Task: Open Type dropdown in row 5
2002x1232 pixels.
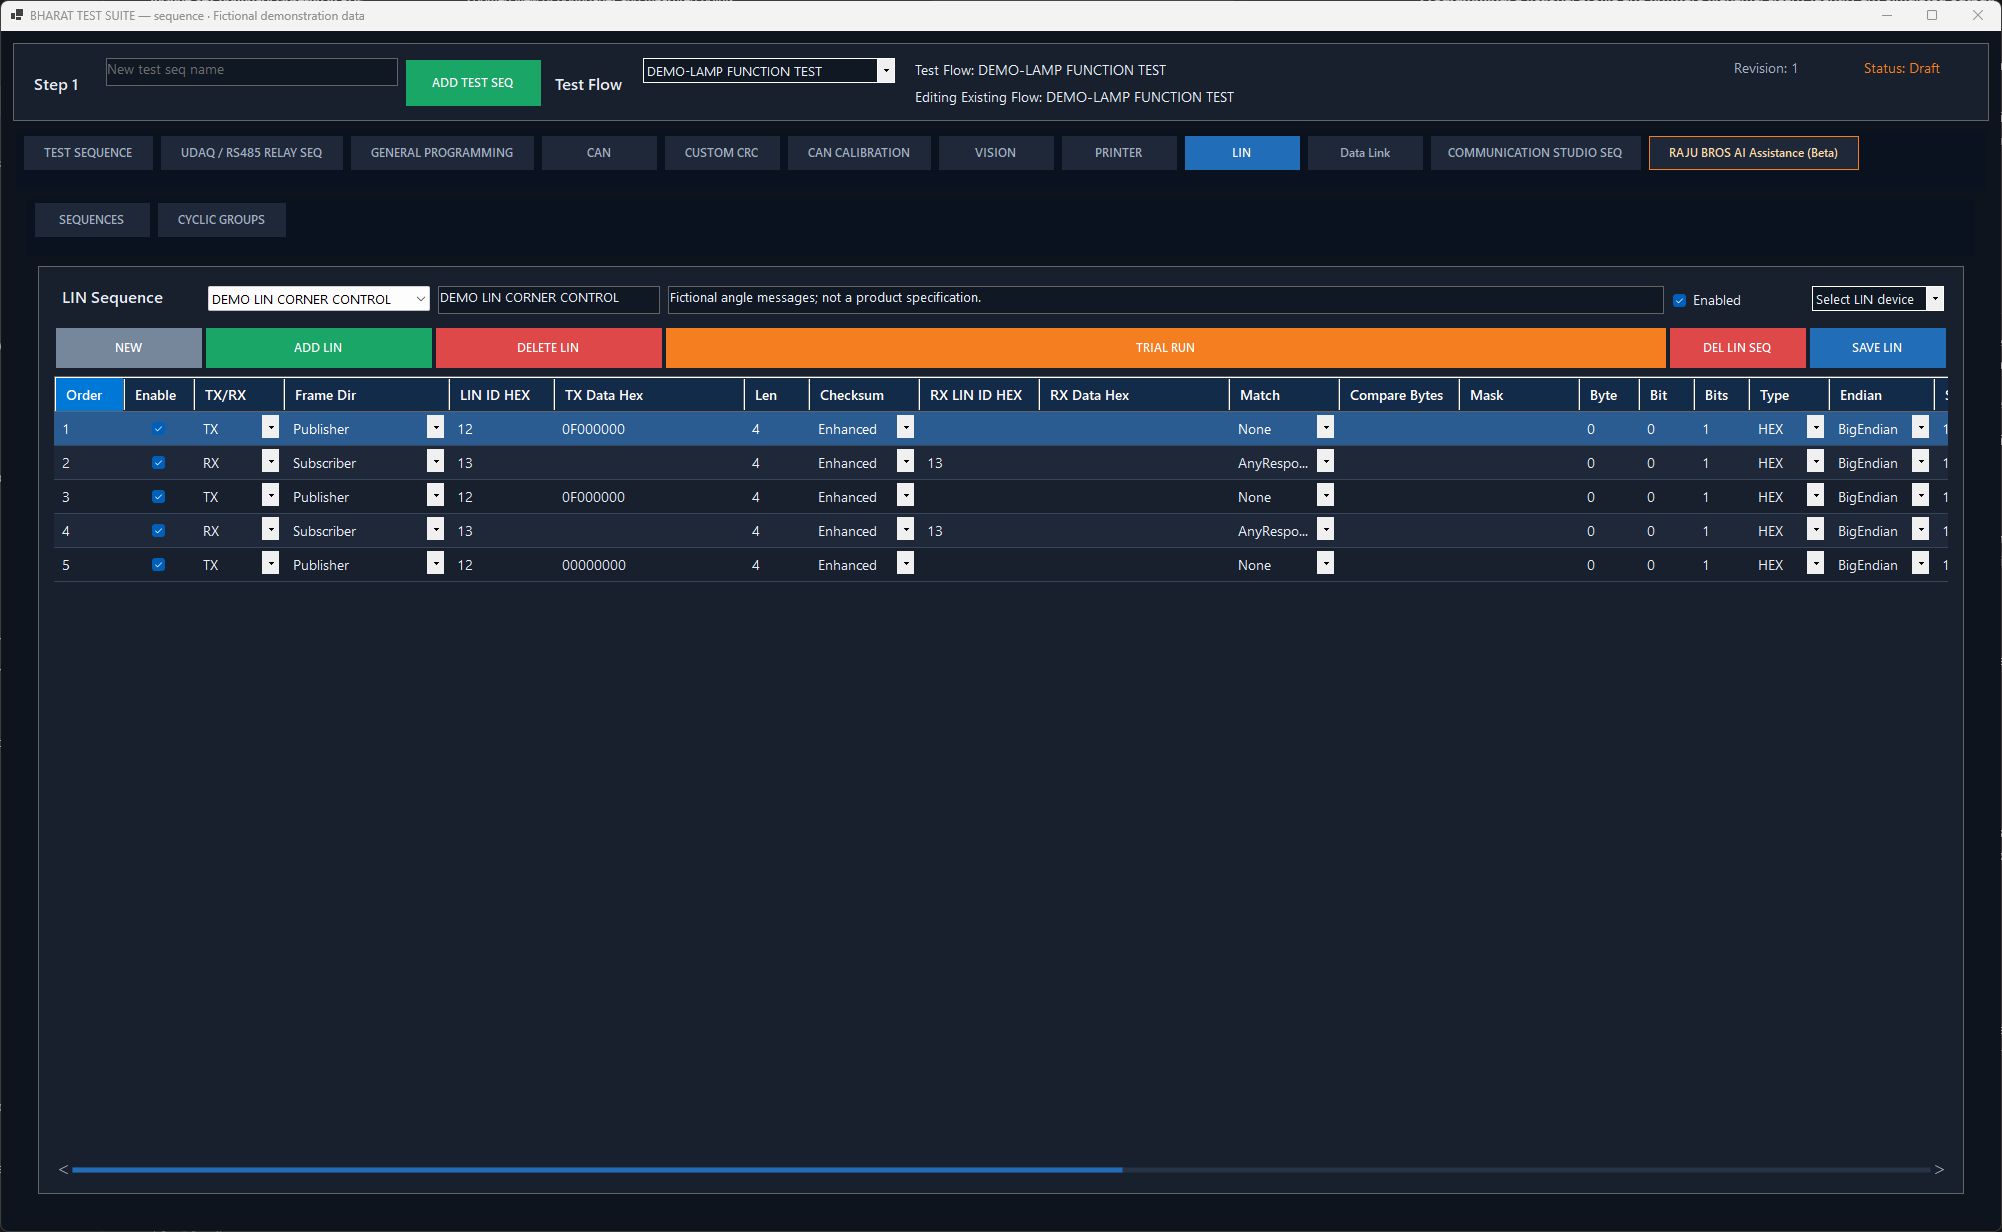Action: tap(1815, 564)
